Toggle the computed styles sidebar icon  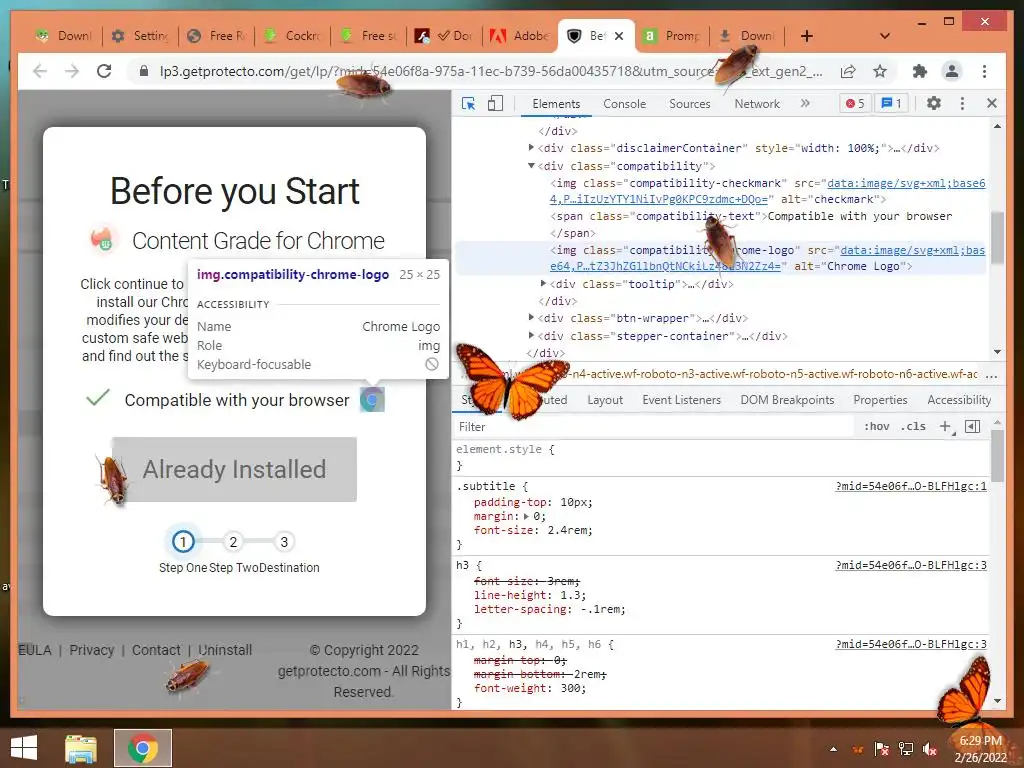(x=972, y=426)
